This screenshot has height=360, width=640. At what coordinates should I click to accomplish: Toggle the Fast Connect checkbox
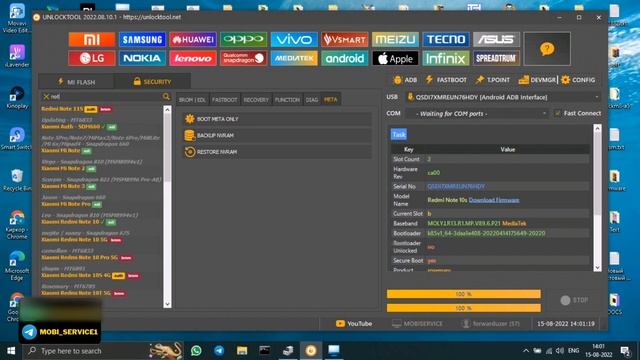pos(557,113)
